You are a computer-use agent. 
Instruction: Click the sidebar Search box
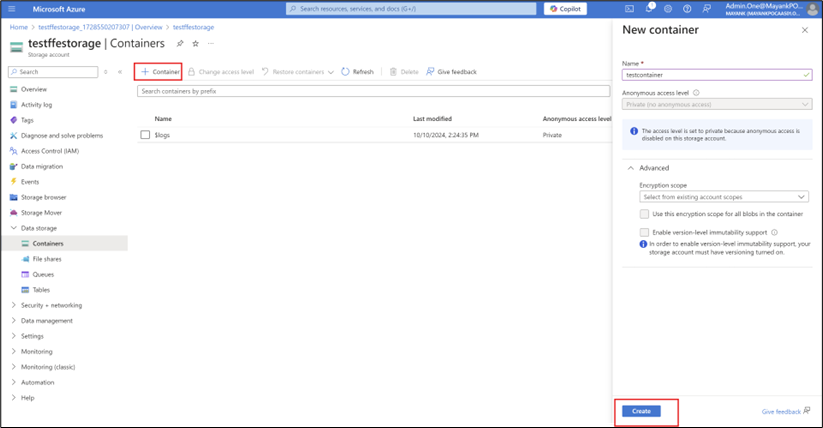point(53,72)
